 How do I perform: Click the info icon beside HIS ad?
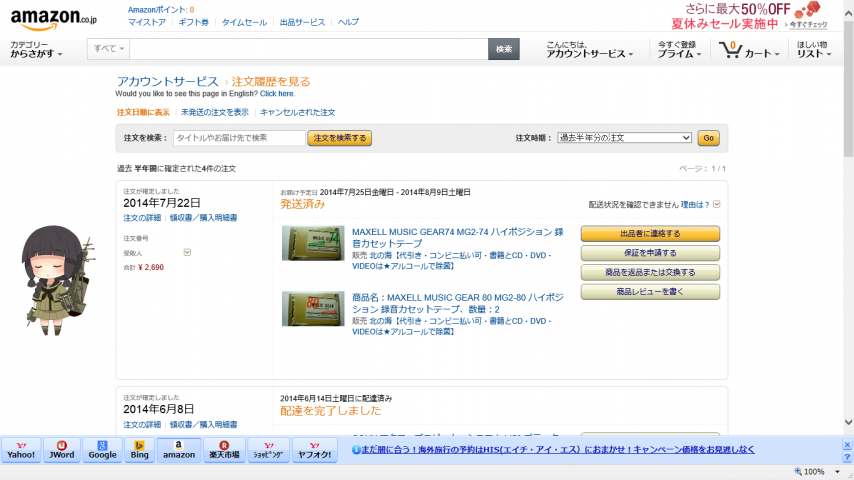click(356, 449)
